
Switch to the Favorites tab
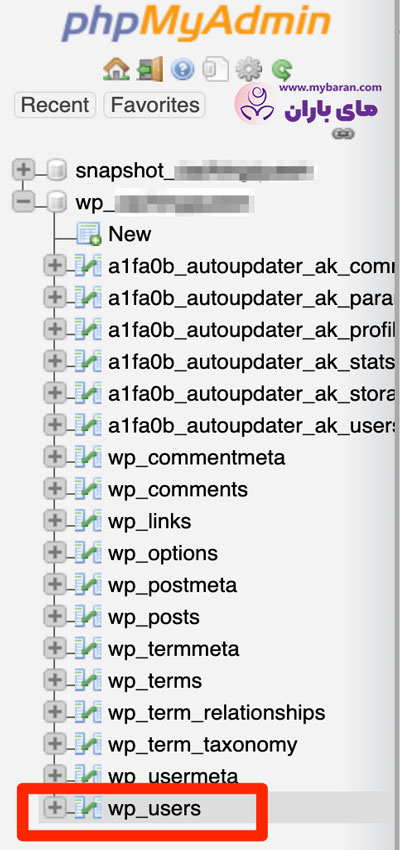click(x=155, y=105)
